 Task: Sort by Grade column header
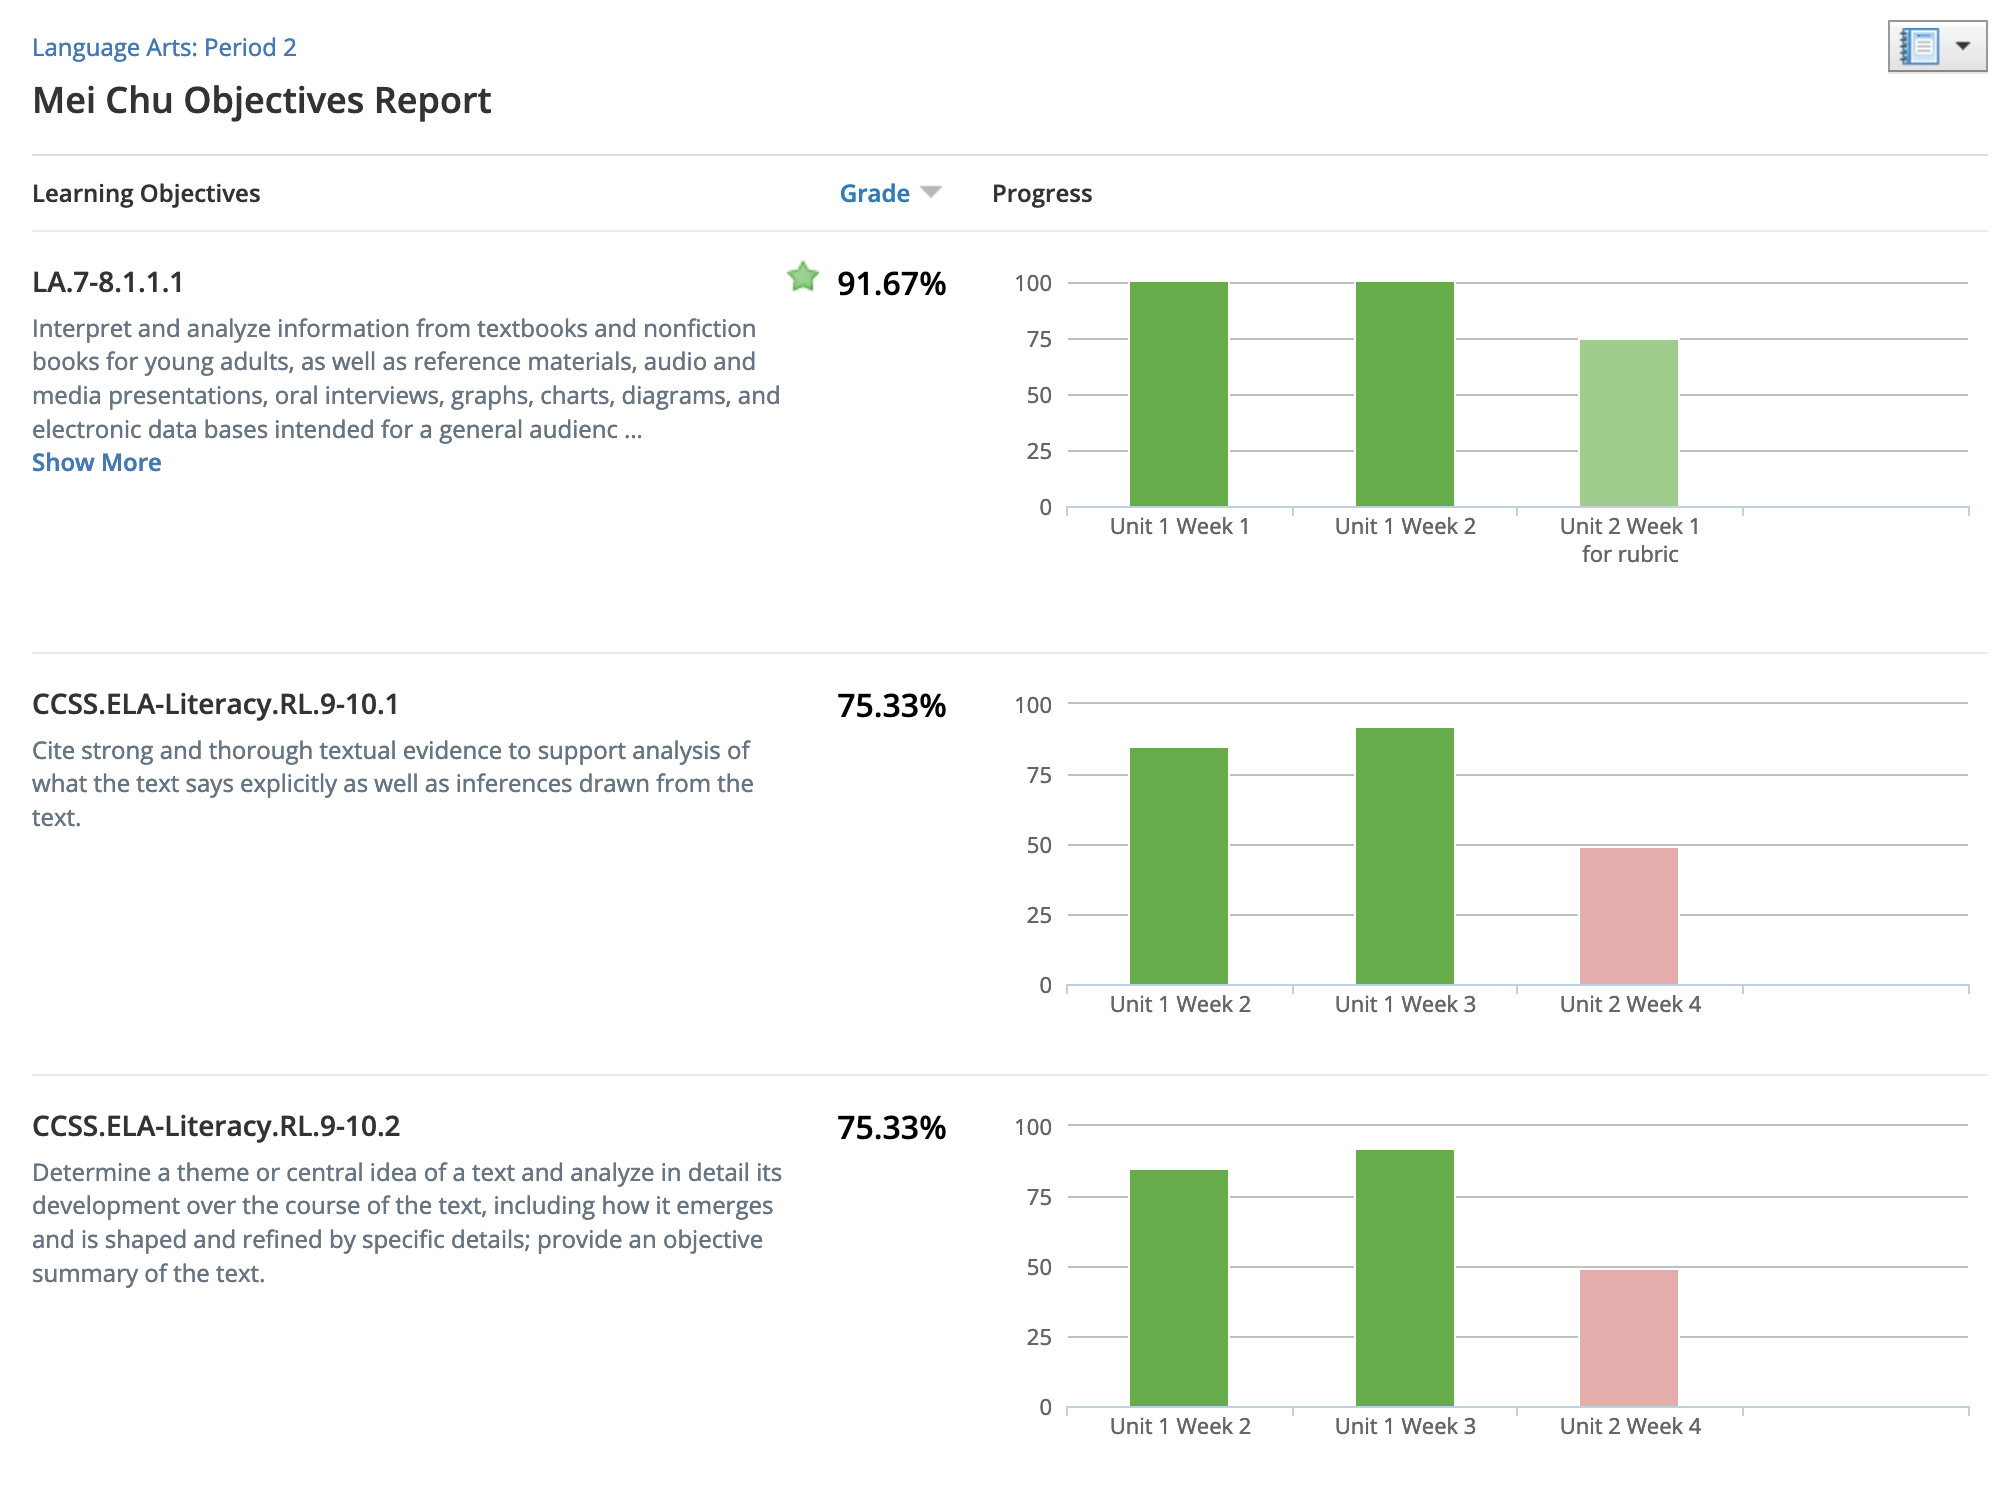point(874,193)
